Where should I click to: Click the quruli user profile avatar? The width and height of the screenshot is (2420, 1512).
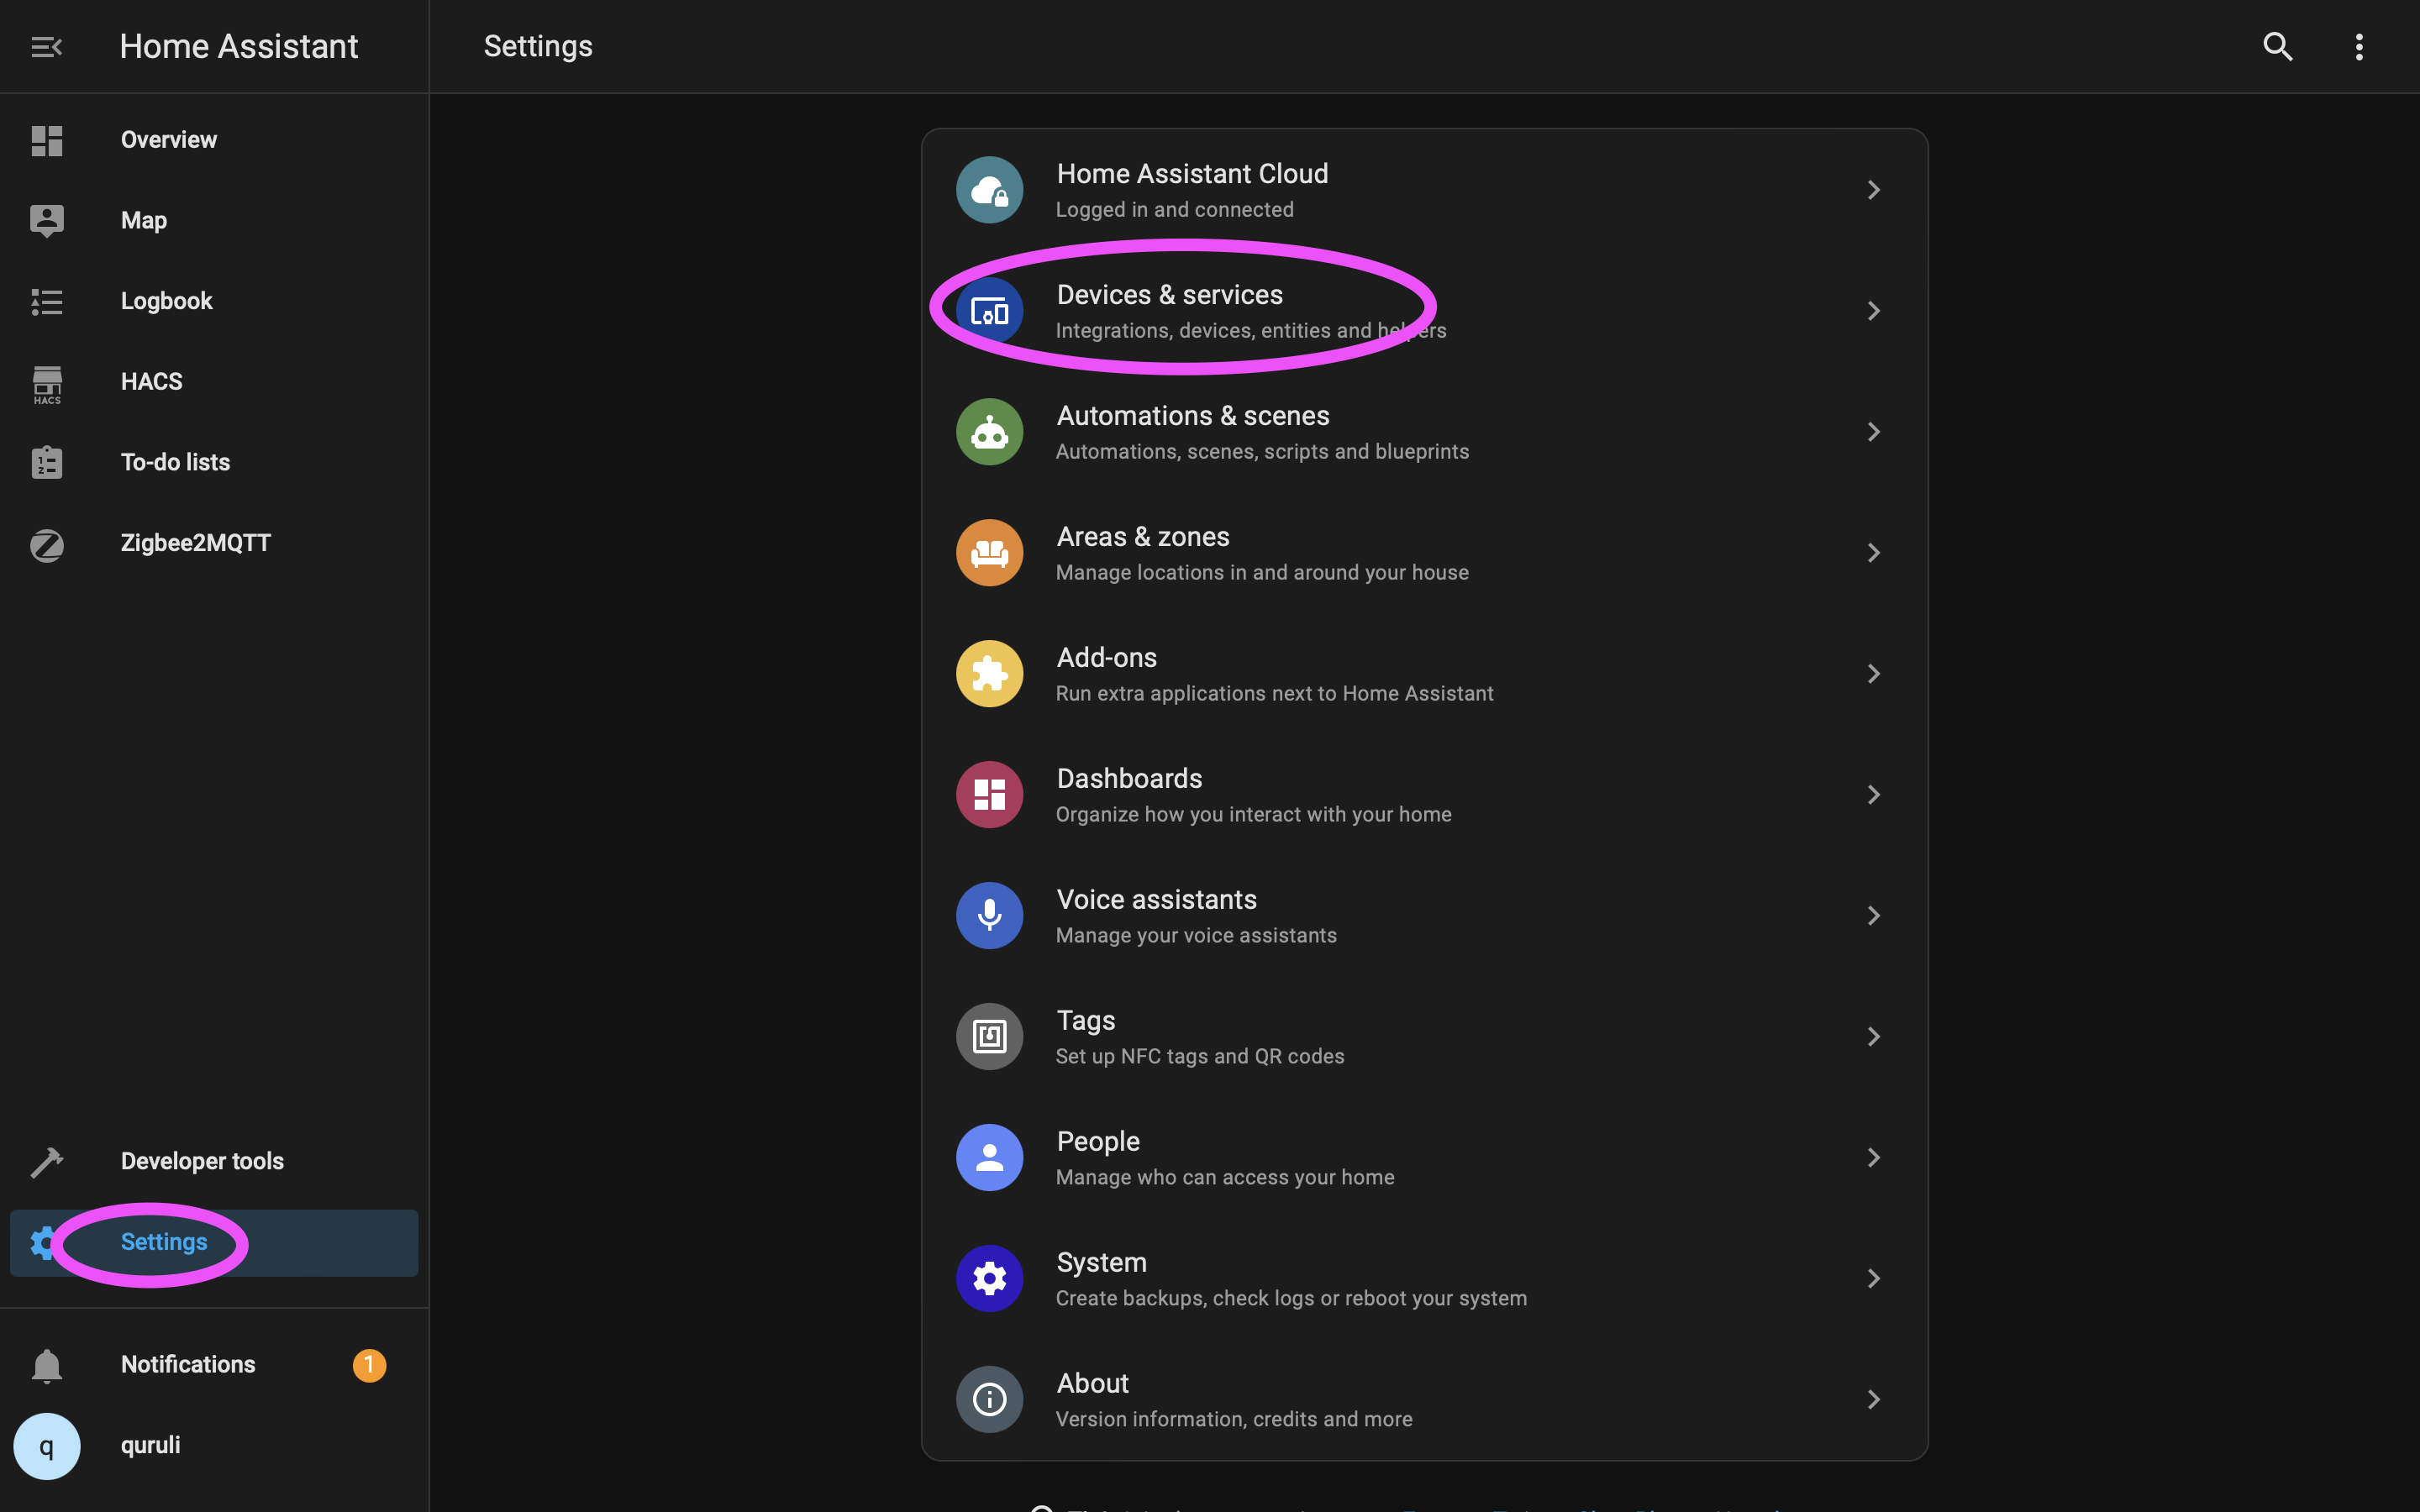[47, 1446]
